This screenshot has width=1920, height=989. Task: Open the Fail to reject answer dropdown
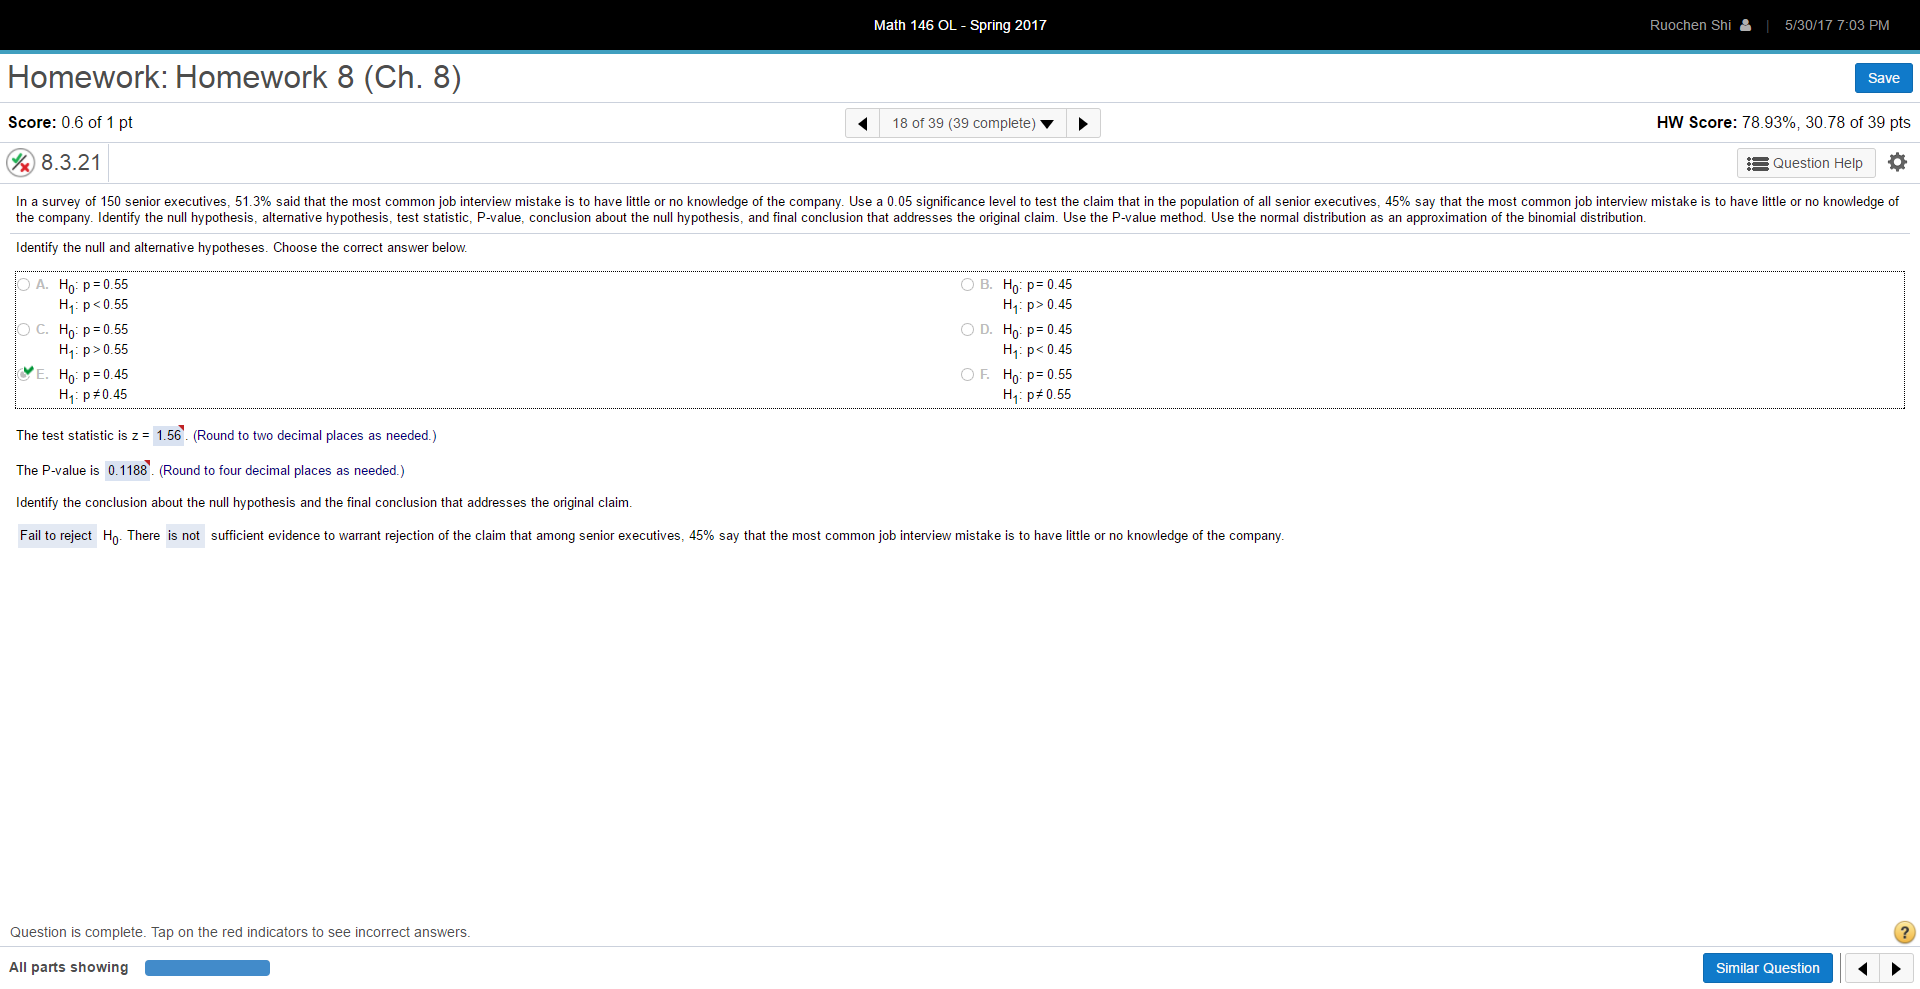point(55,535)
